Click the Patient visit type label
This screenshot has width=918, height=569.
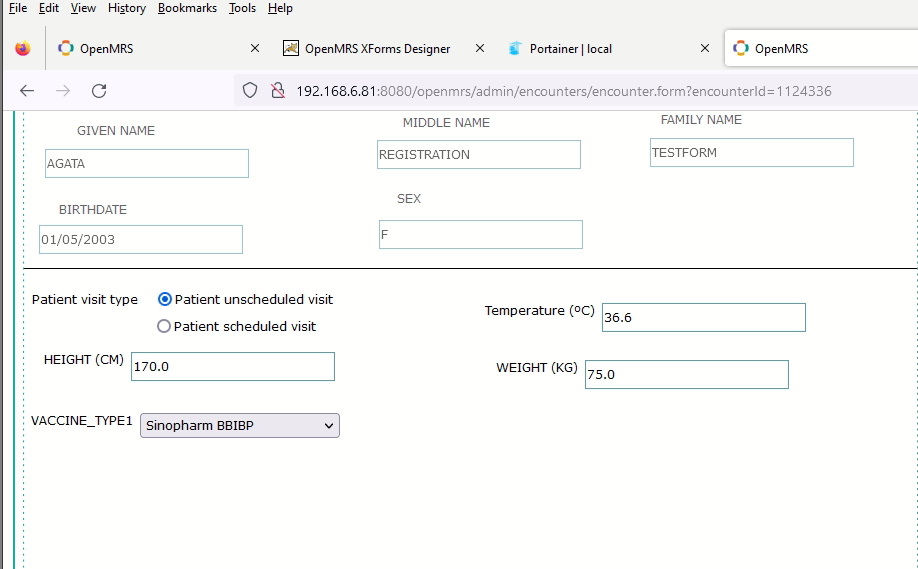pyautogui.click(x=85, y=299)
